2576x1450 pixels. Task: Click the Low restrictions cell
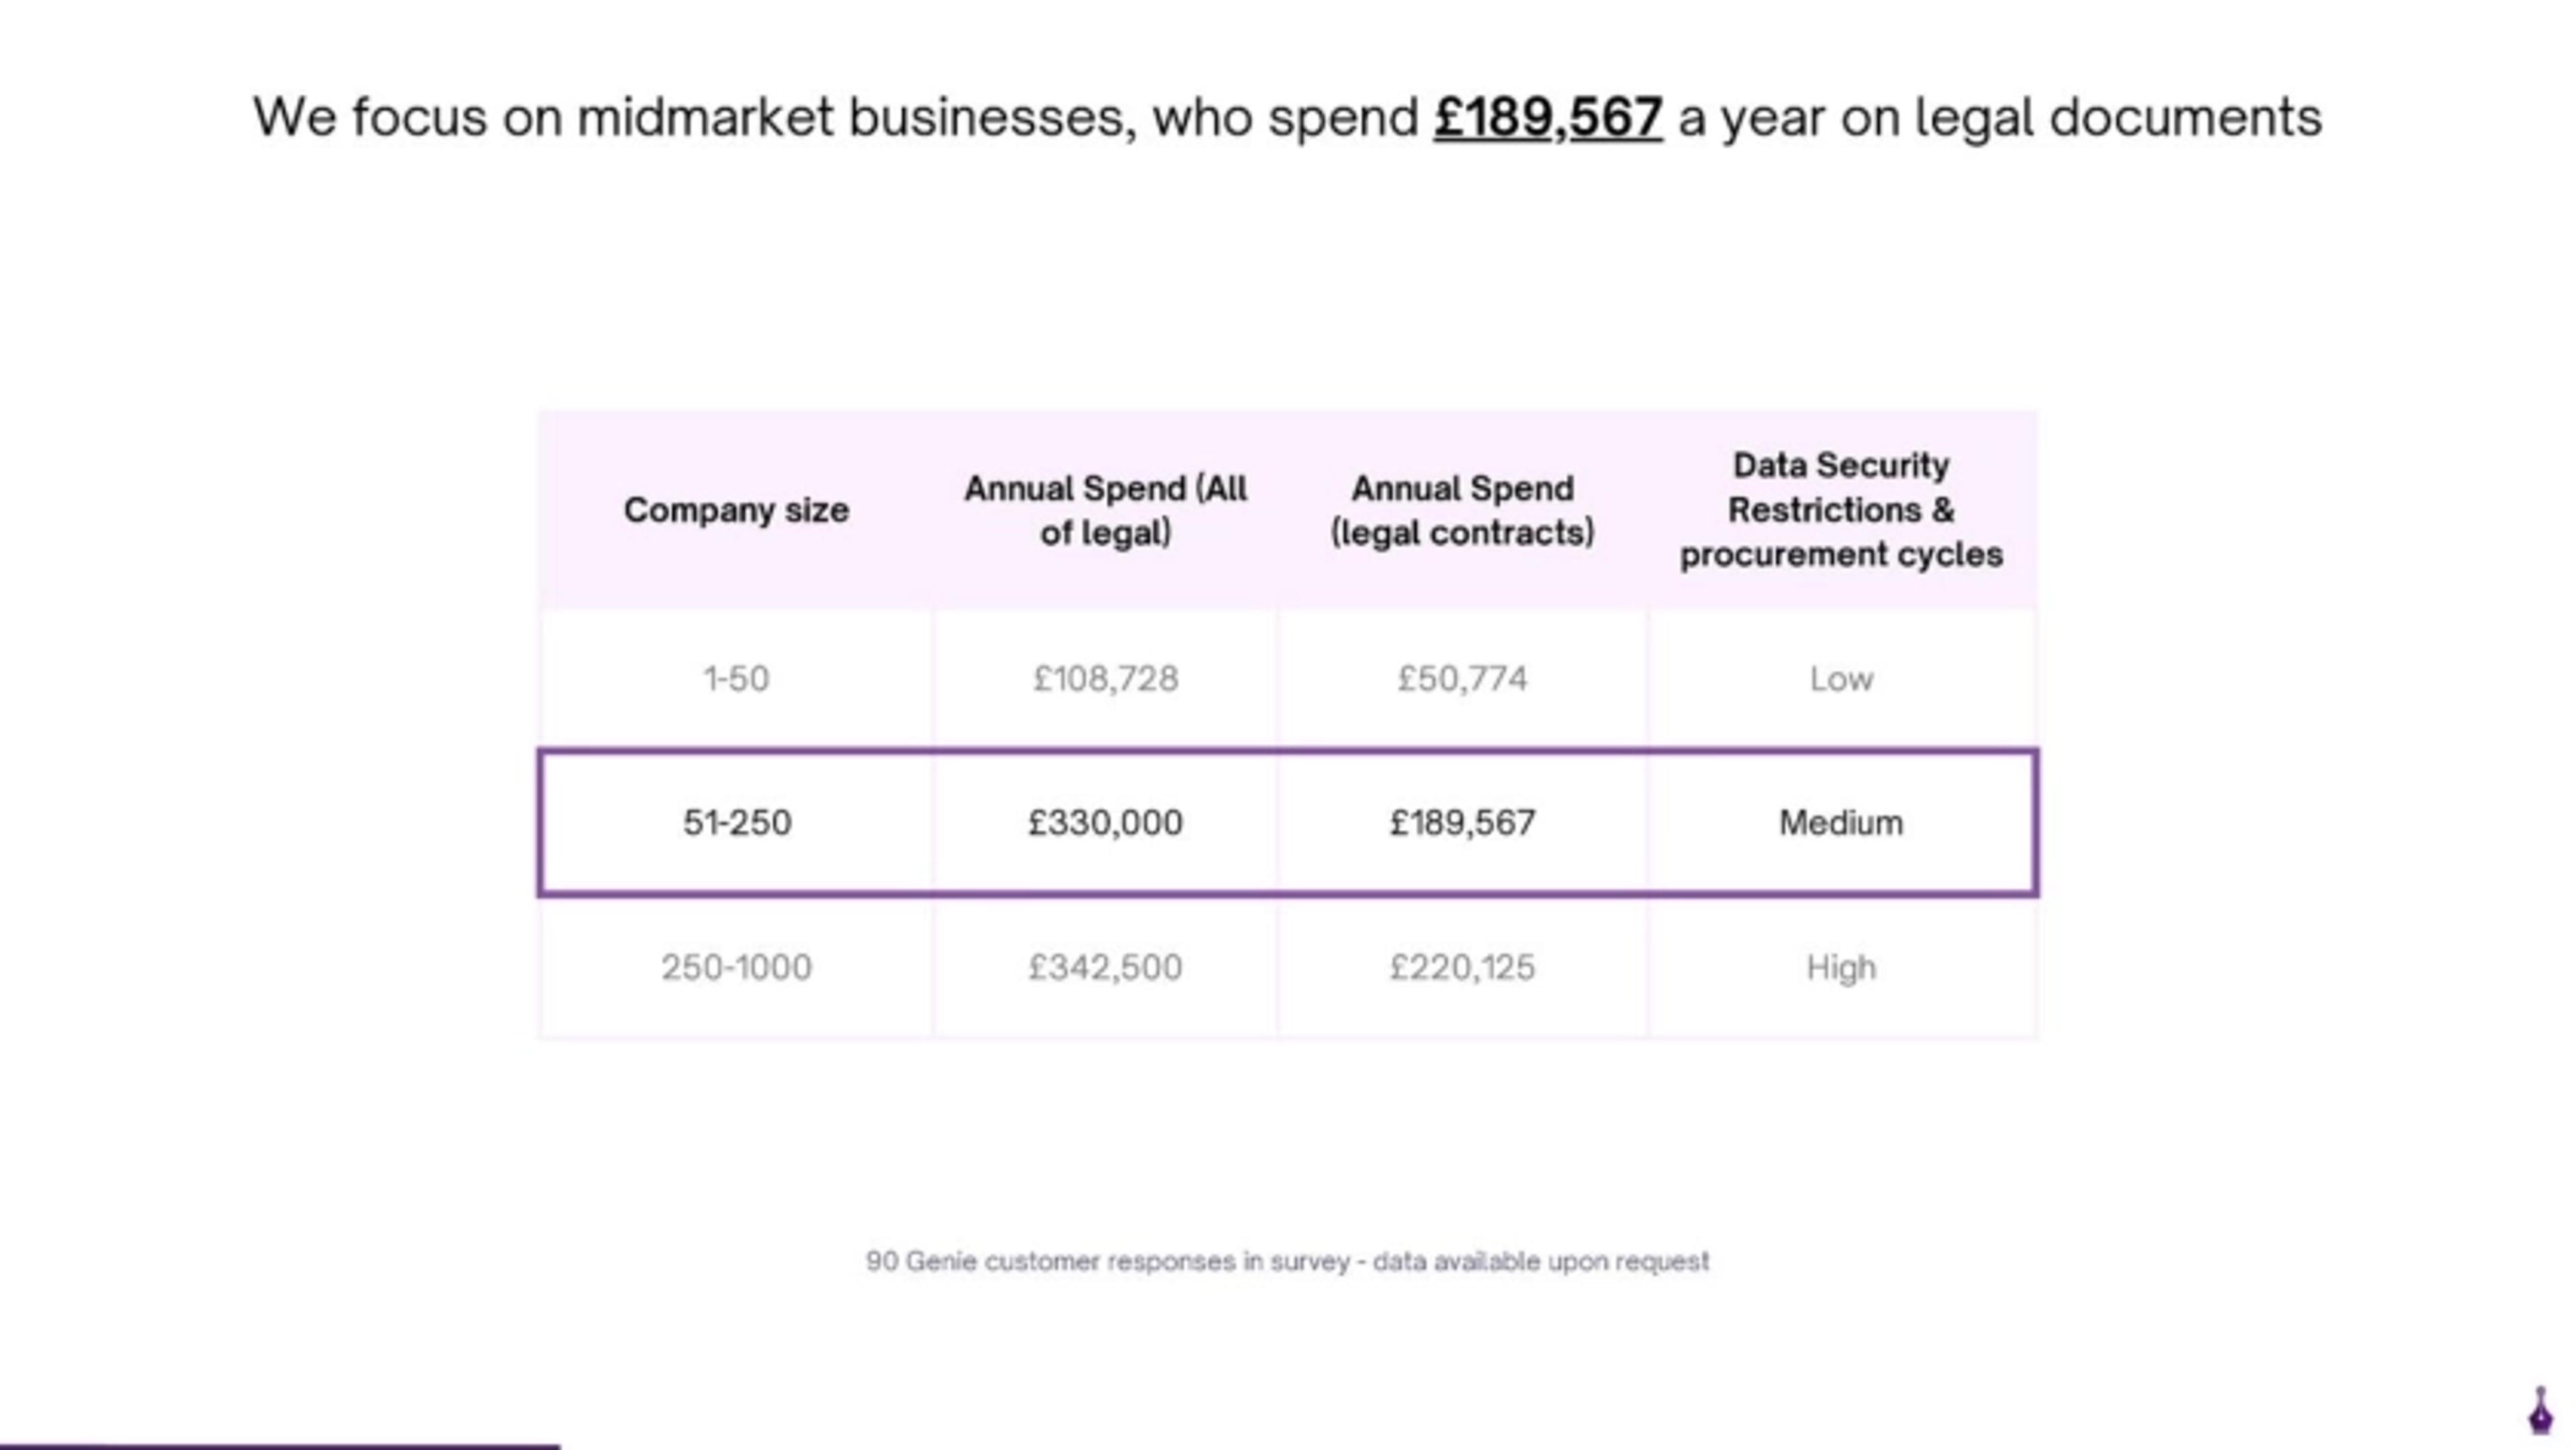tap(1840, 679)
